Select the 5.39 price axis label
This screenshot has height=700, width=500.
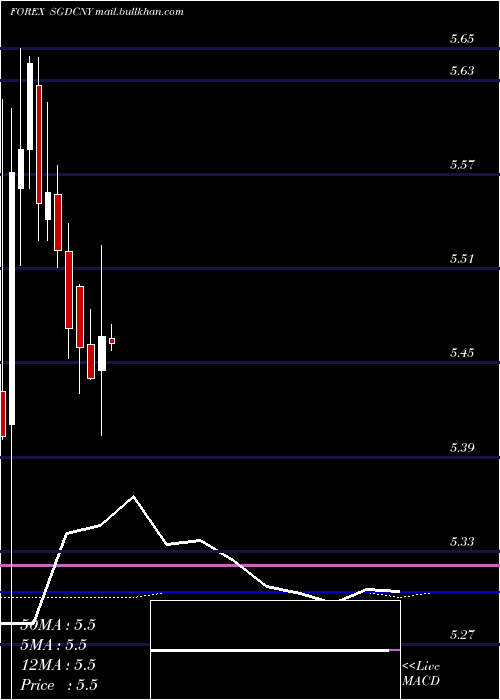click(x=462, y=447)
